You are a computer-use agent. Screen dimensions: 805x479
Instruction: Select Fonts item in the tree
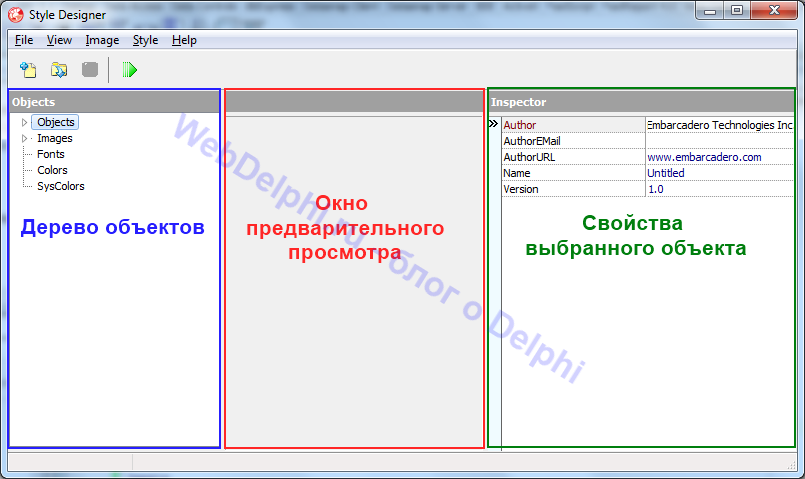[50, 154]
